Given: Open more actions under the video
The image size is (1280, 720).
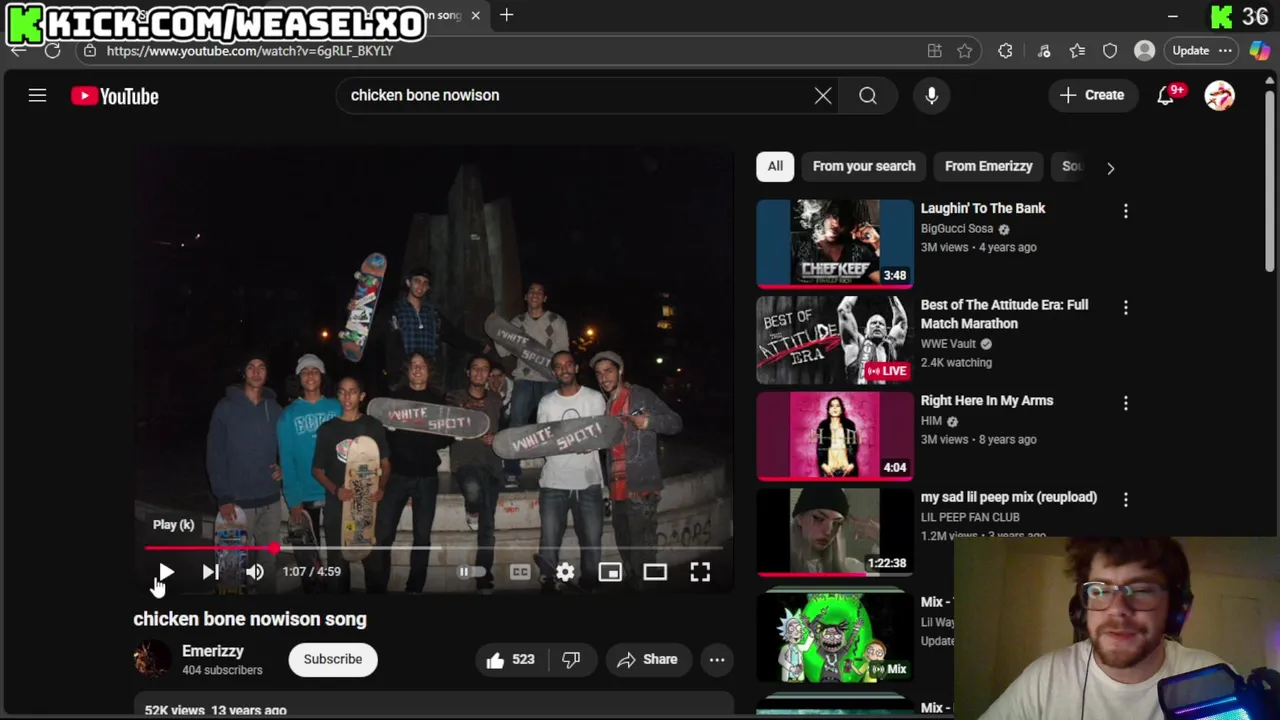Looking at the screenshot, I should coord(717,659).
